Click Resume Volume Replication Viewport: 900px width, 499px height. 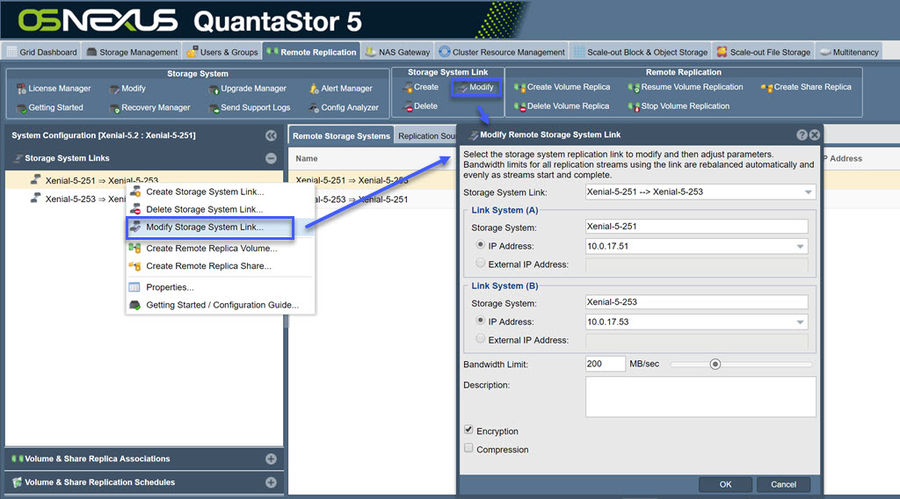(x=685, y=87)
